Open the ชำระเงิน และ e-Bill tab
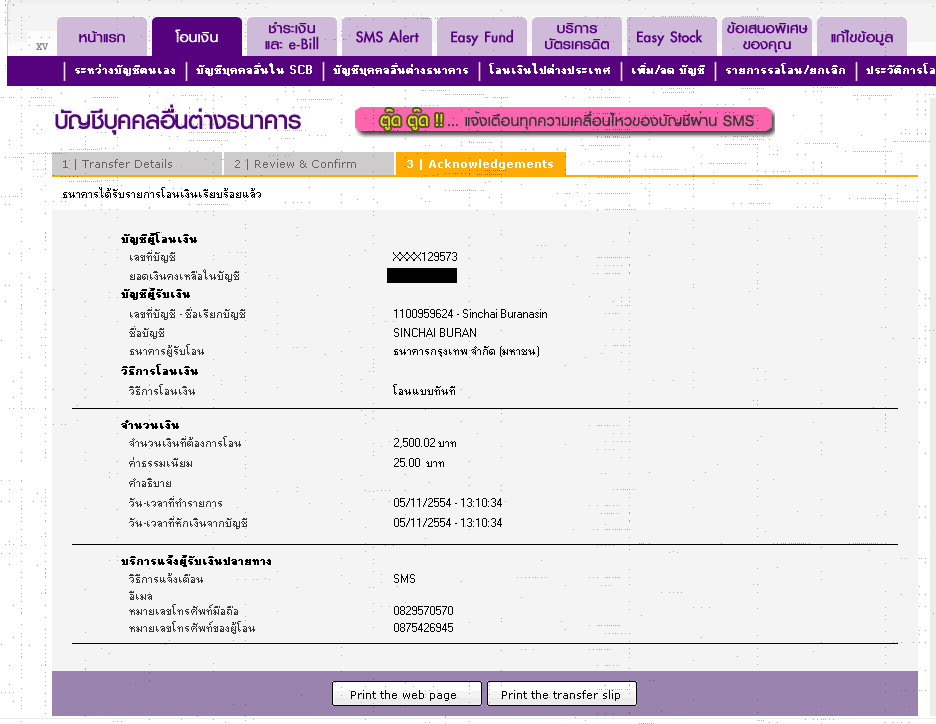Viewport: 936px width, 724px height. tap(292, 37)
